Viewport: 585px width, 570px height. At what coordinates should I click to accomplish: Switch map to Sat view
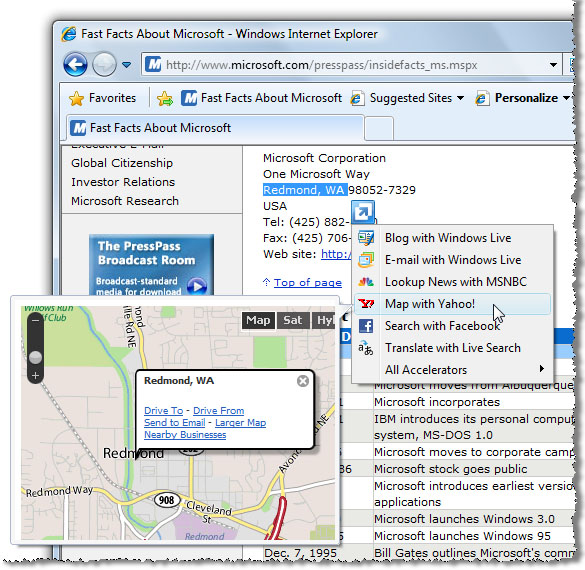coord(293,320)
